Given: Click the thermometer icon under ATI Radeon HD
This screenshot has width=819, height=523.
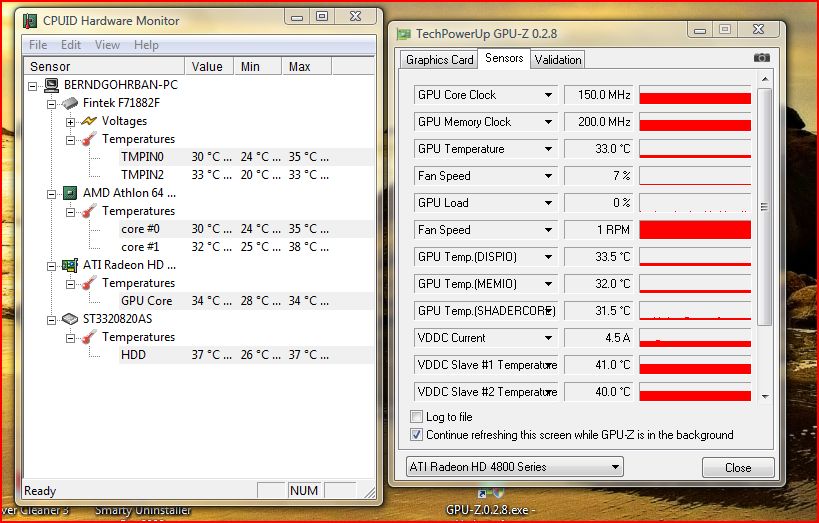Looking at the screenshot, I should click(89, 283).
